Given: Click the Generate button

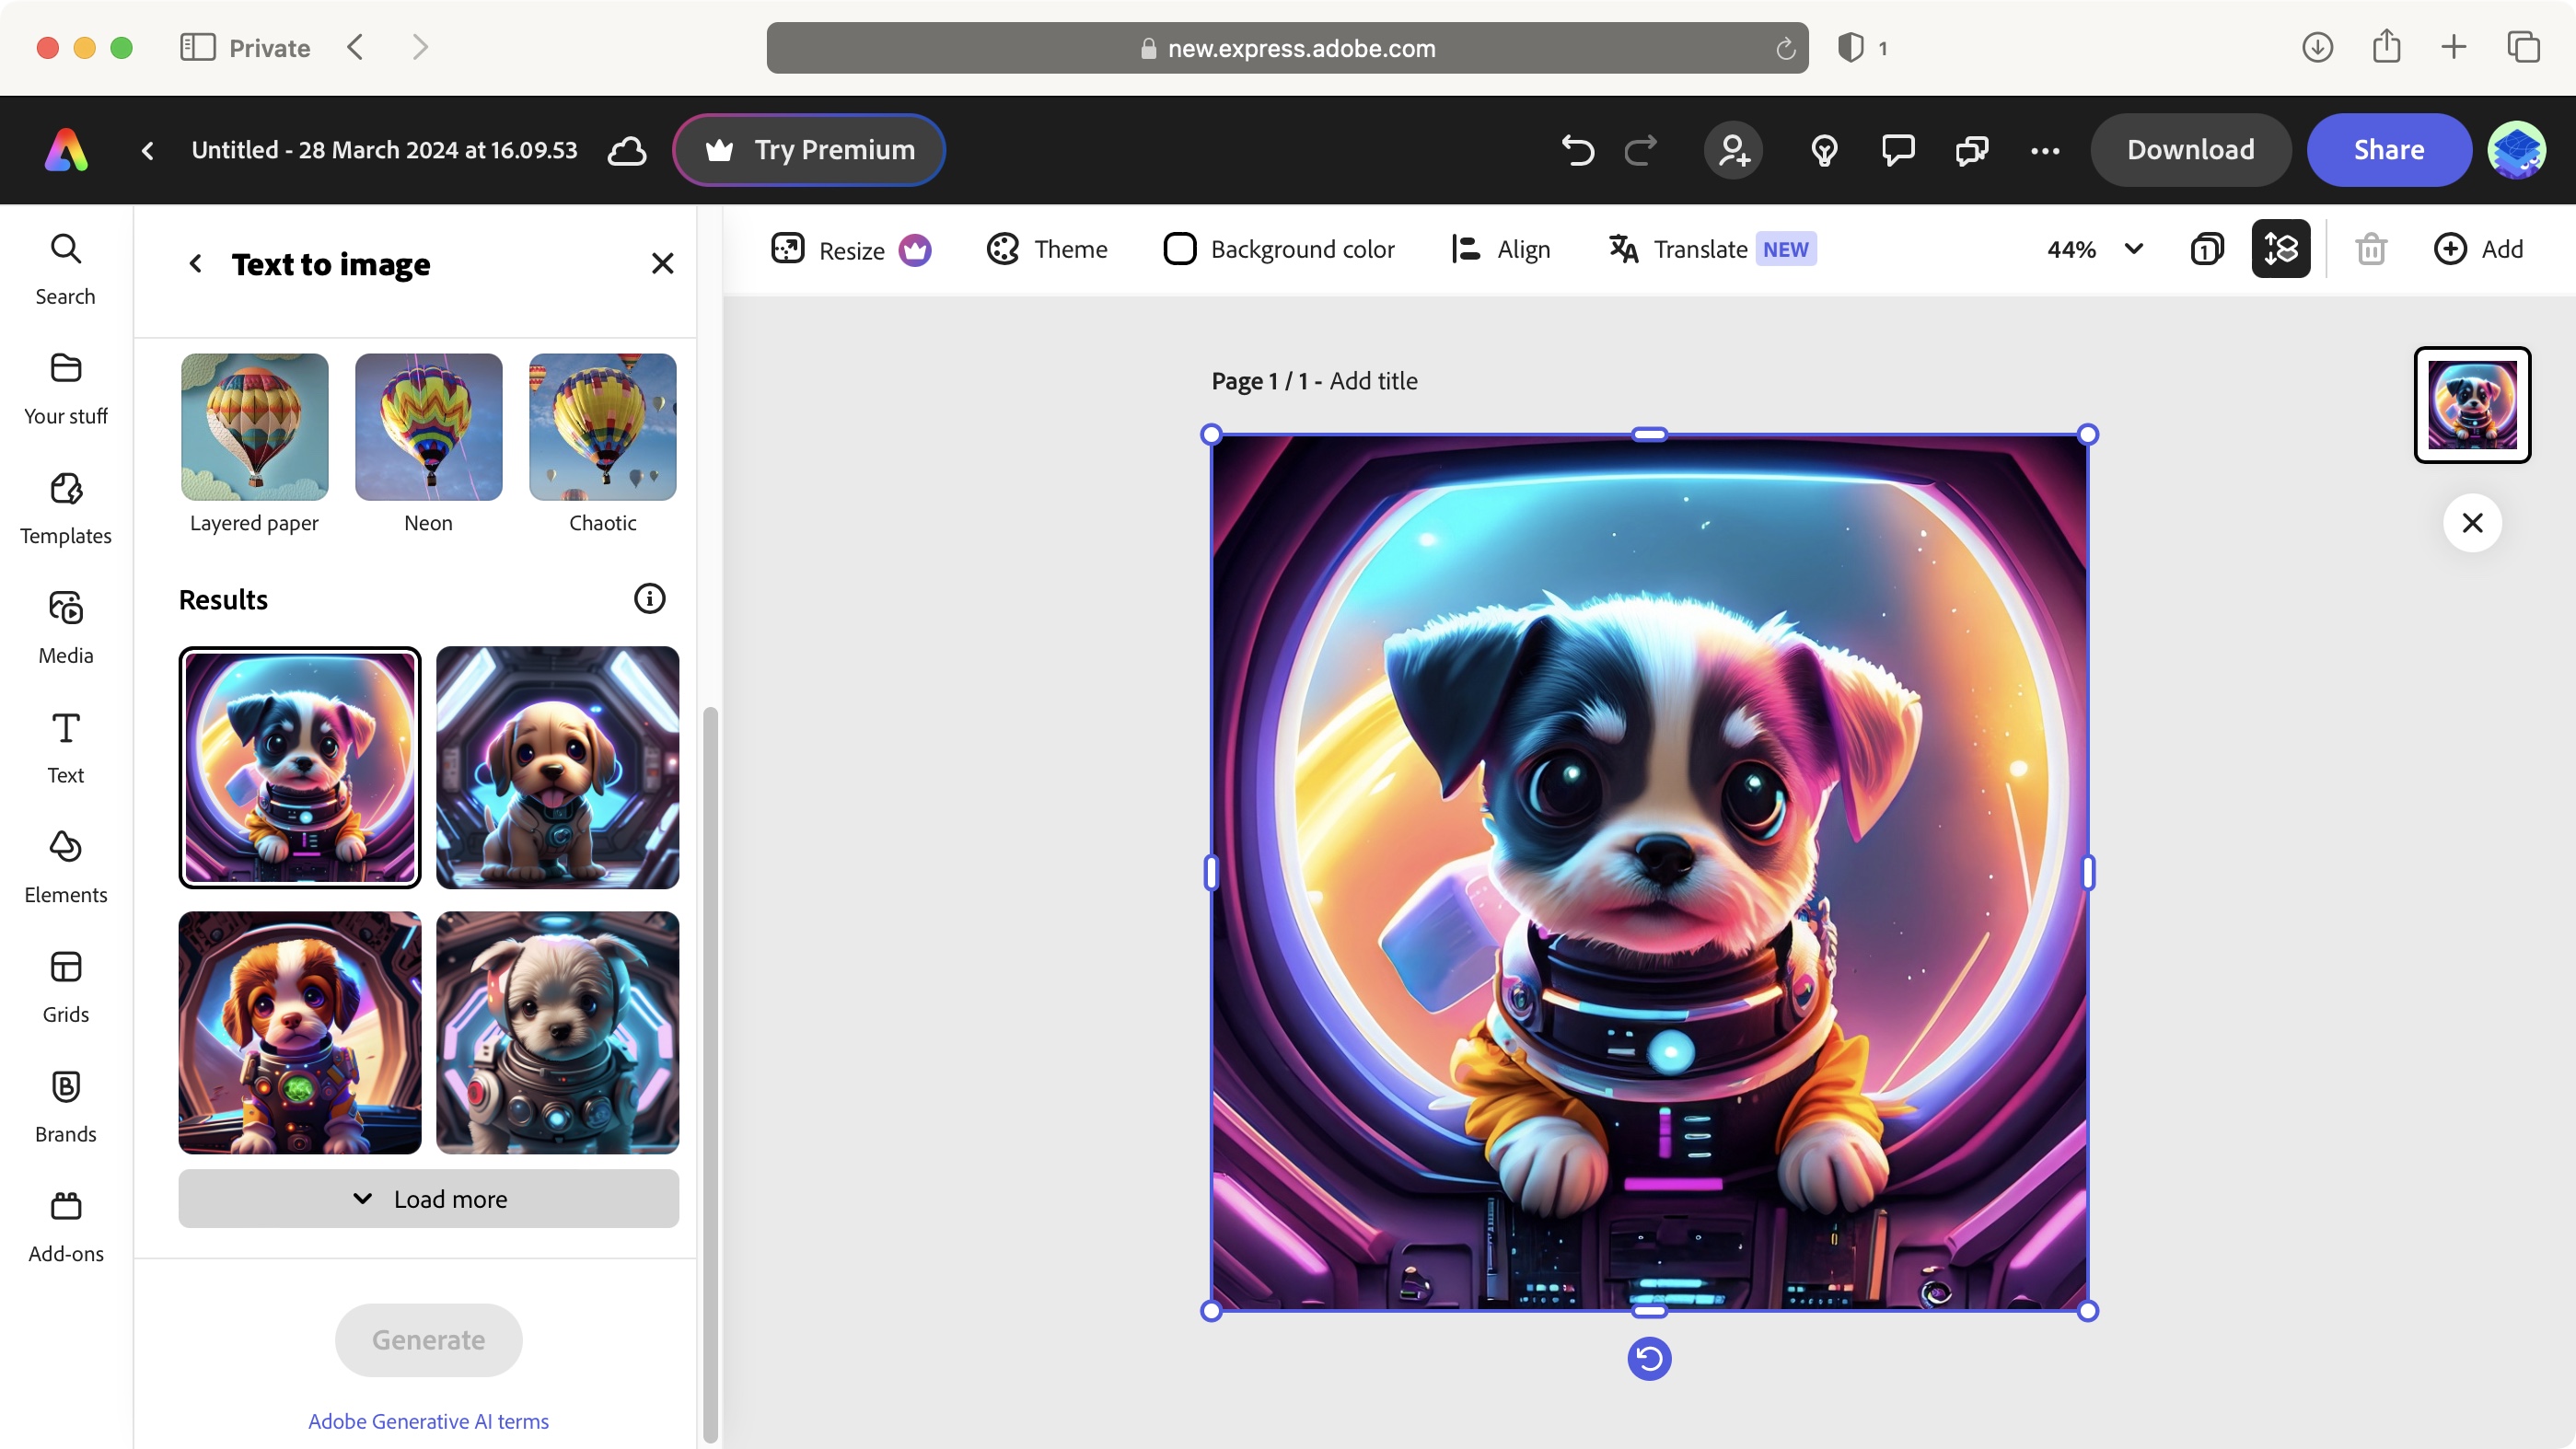Looking at the screenshot, I should tap(428, 1339).
